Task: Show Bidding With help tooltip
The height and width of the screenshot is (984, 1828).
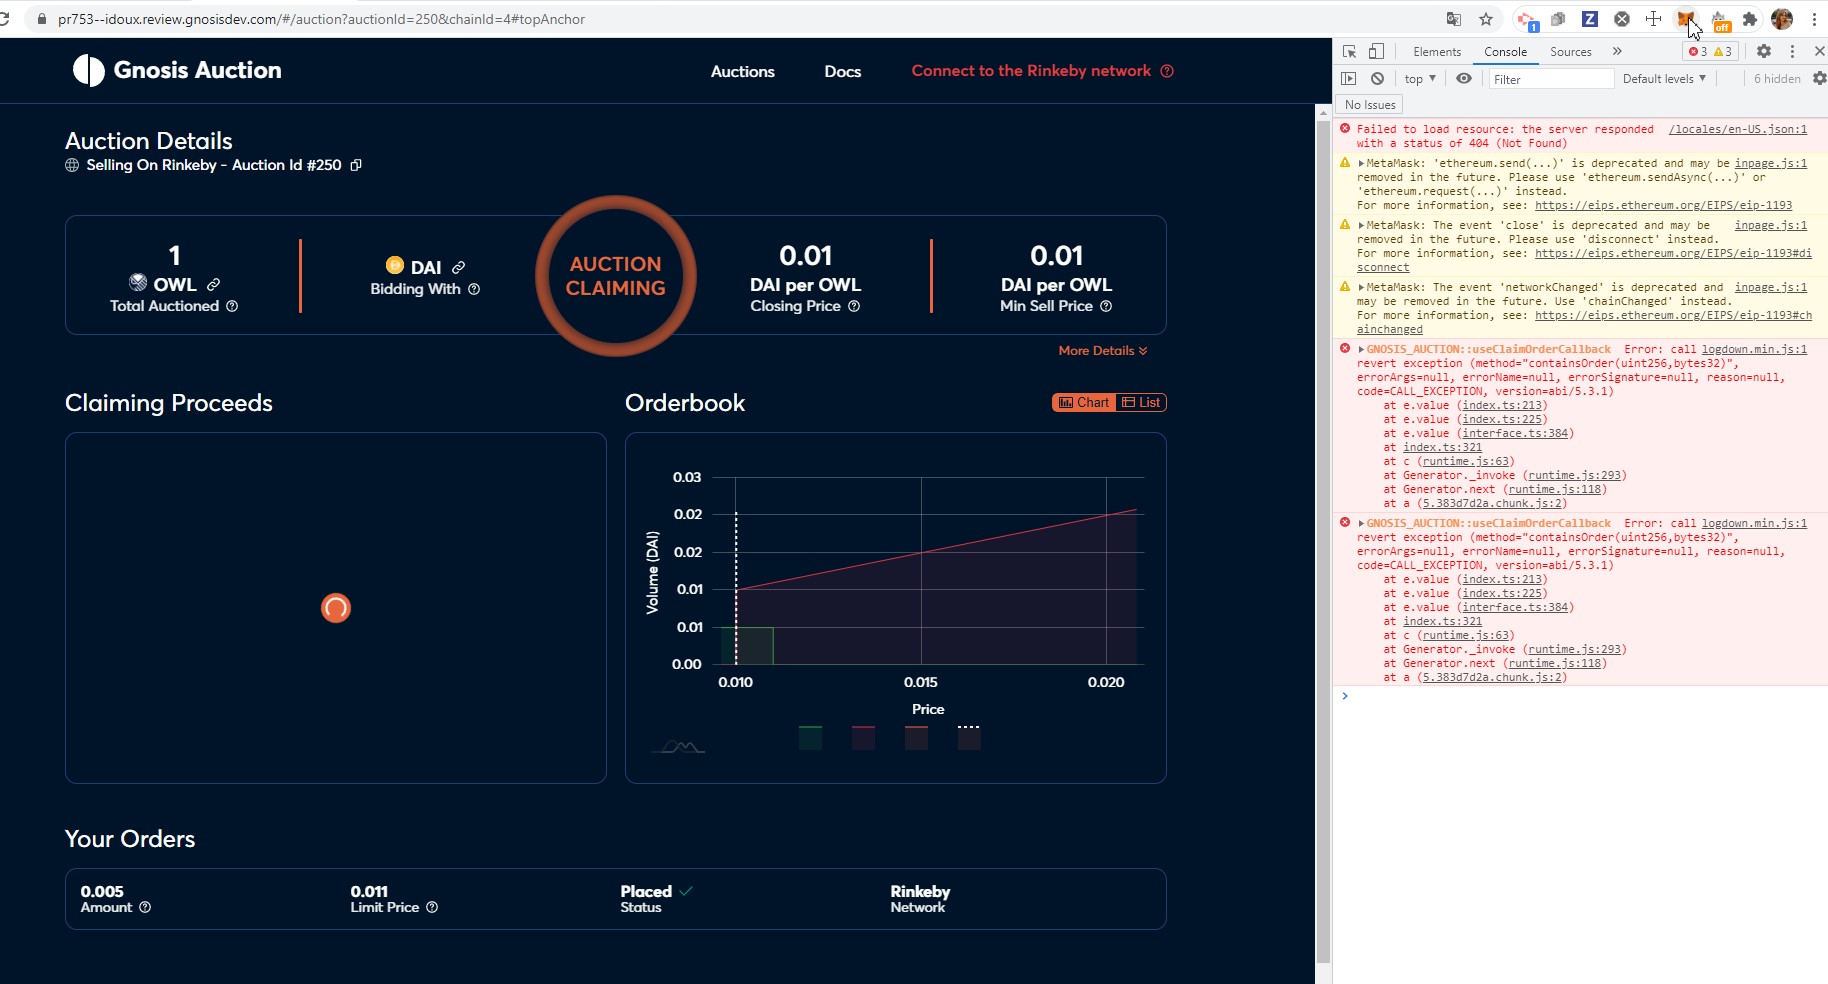Action: (x=474, y=289)
